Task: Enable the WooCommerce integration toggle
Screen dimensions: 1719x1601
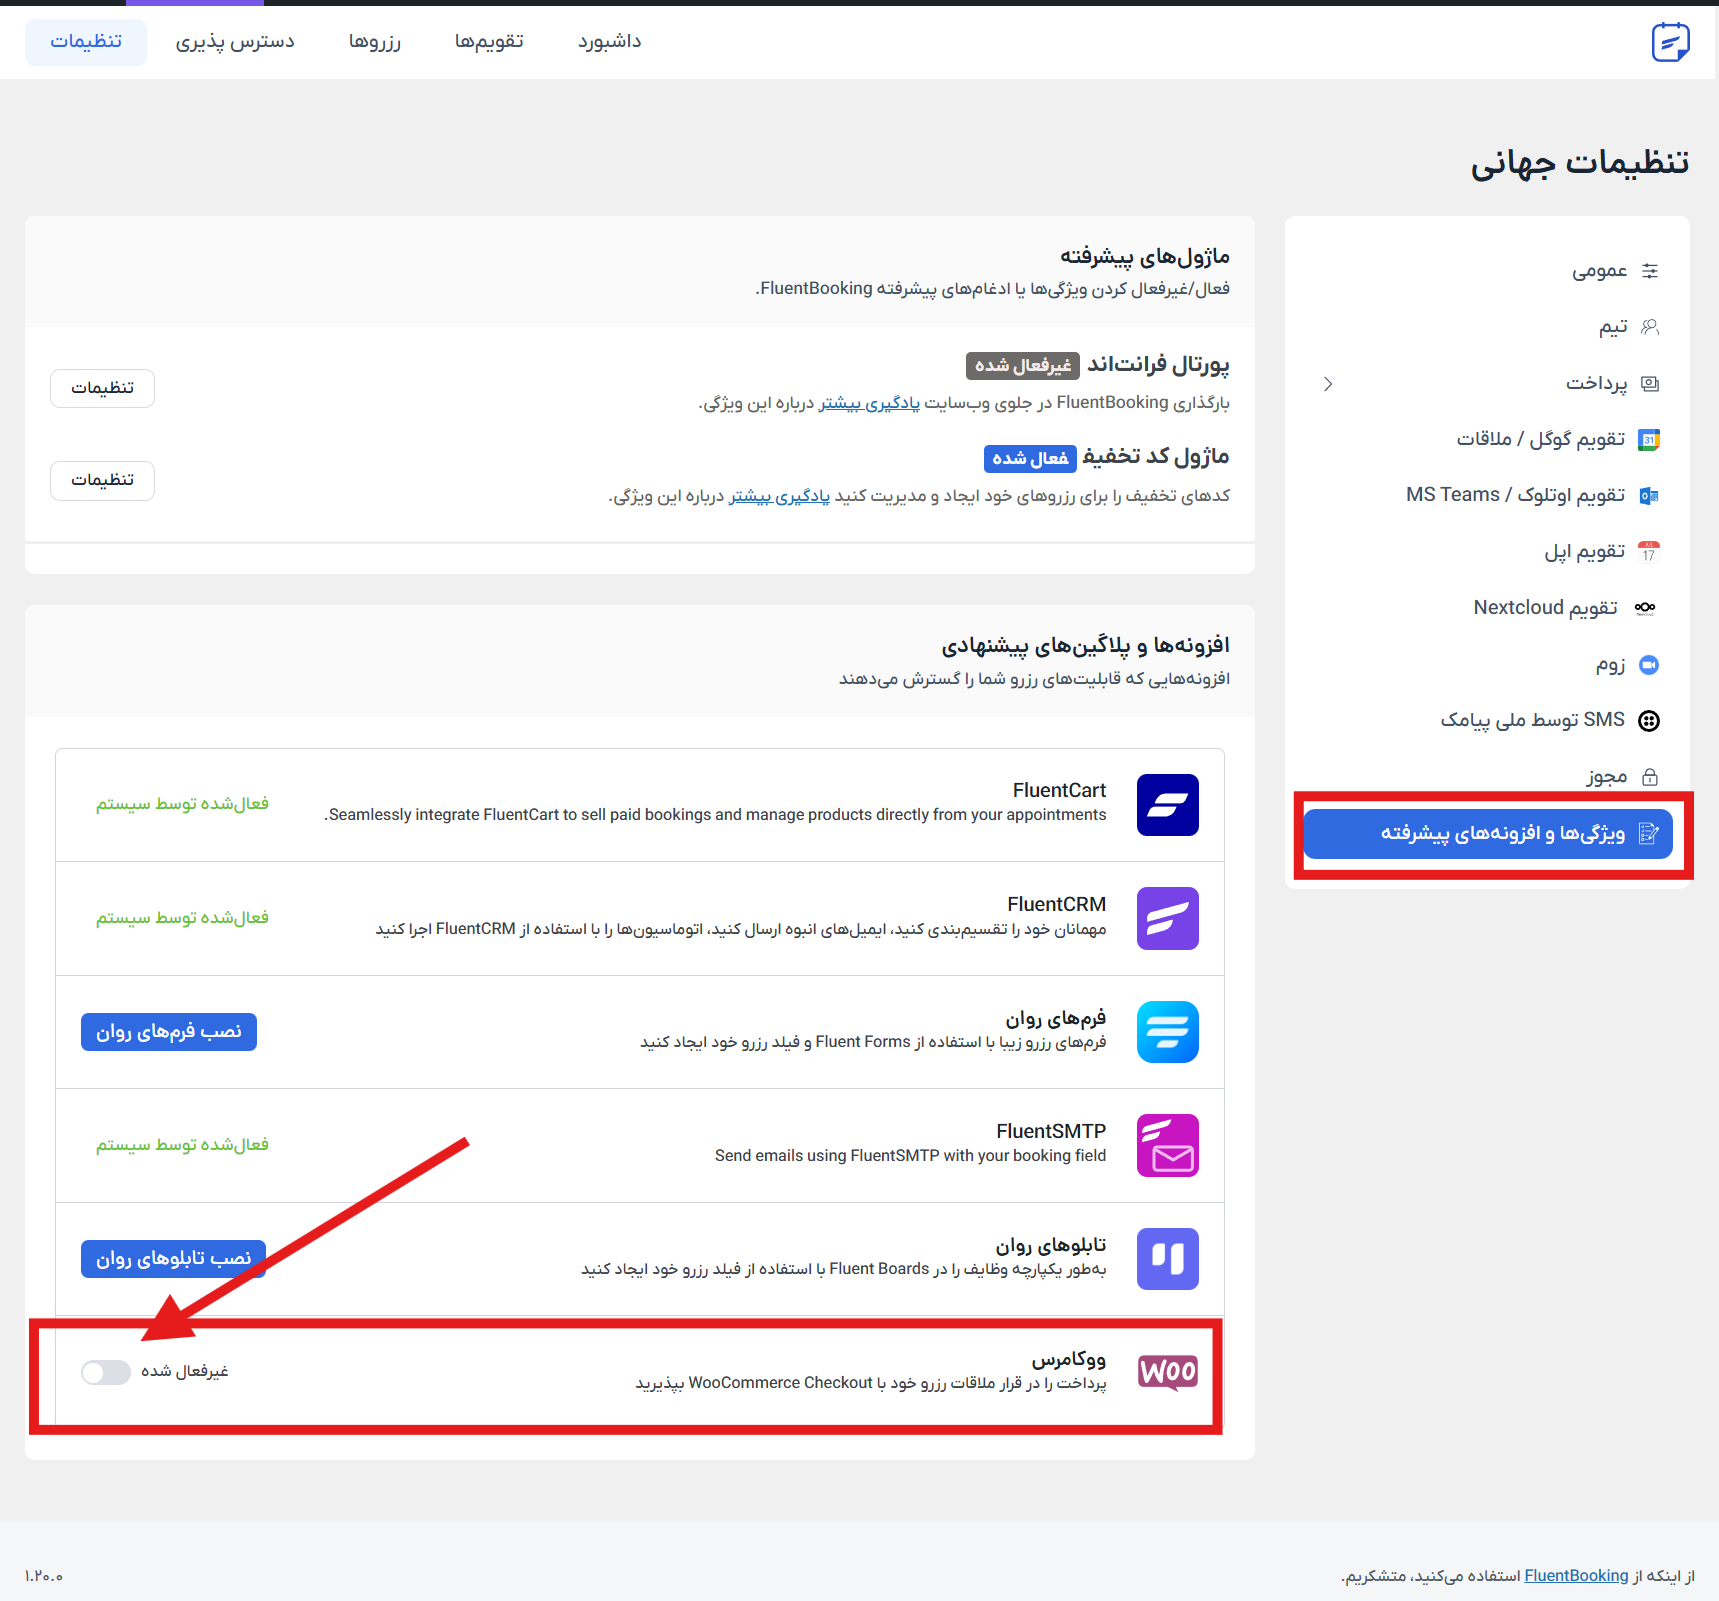Action: [x=106, y=1372]
